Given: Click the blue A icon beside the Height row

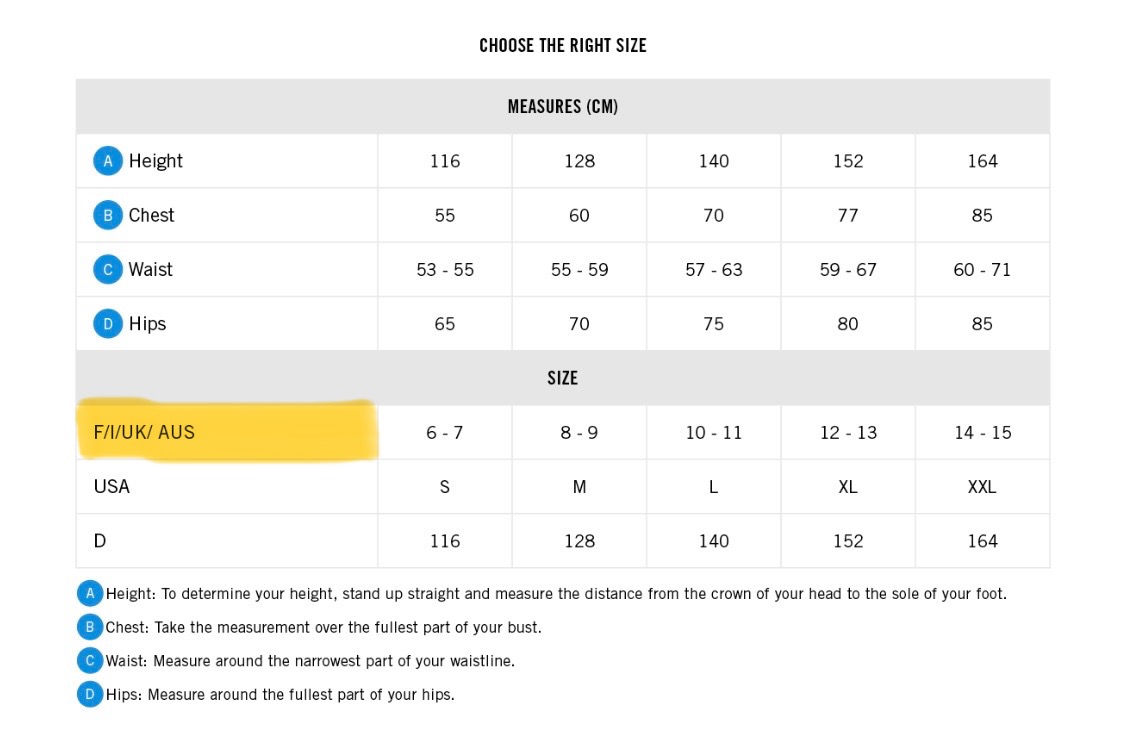Looking at the screenshot, I should pyautogui.click(x=108, y=161).
